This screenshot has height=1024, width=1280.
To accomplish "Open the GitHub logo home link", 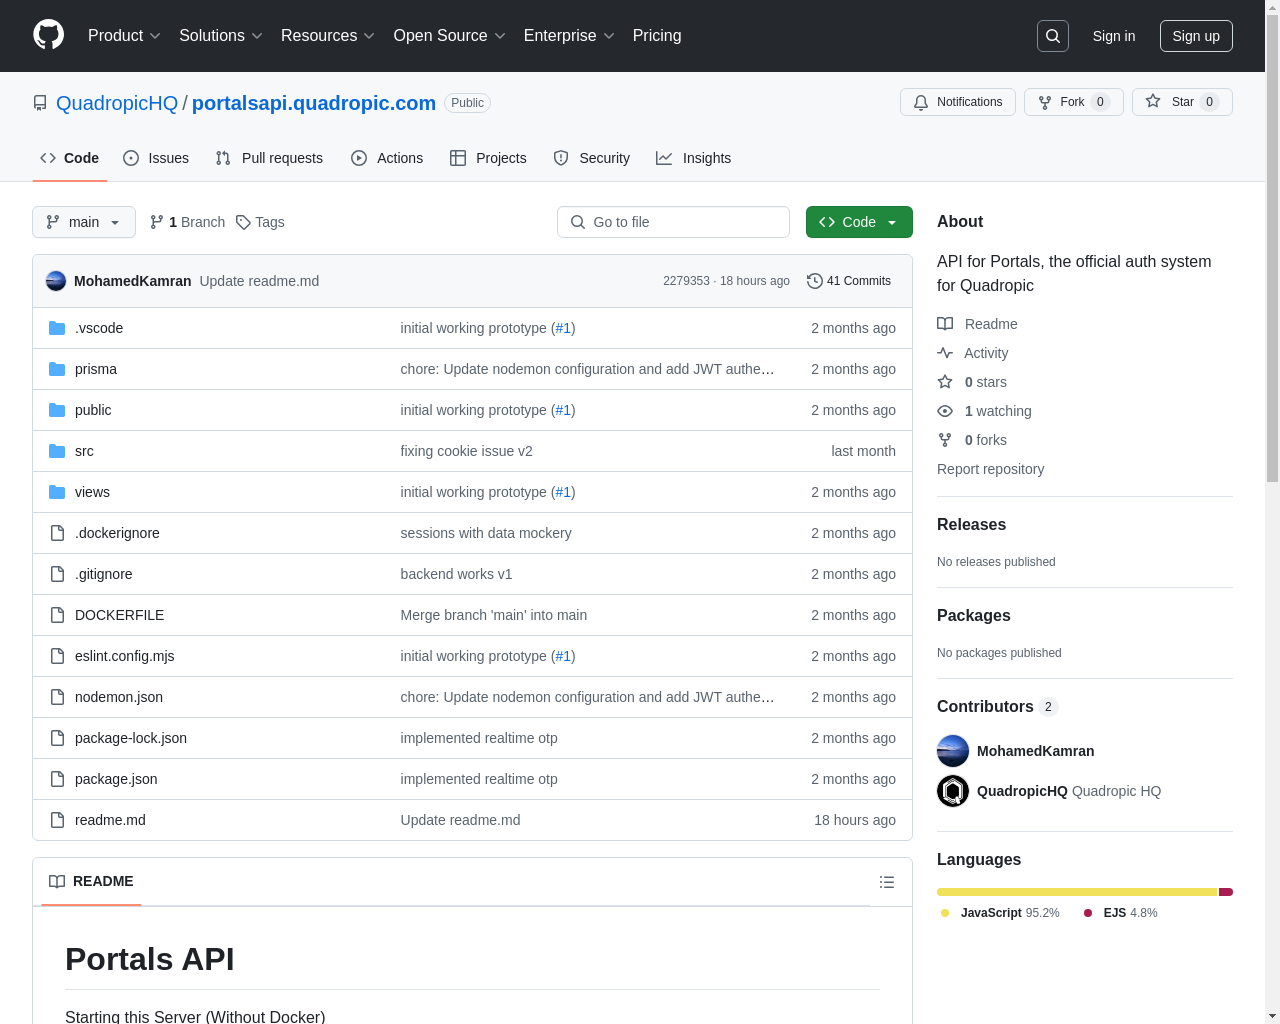I will [x=49, y=35].
